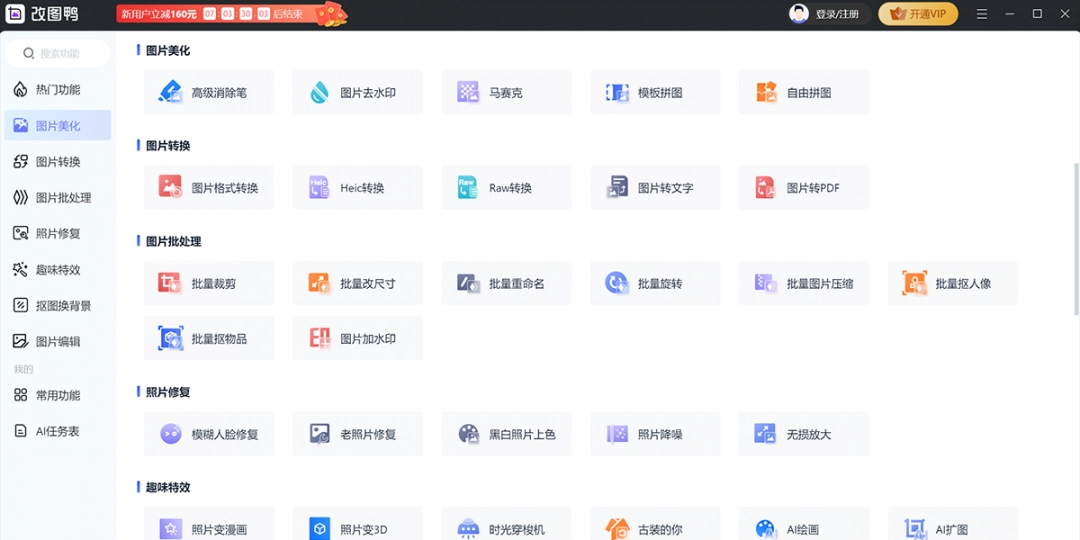Image resolution: width=1080 pixels, height=540 pixels.
Task: Open the 马赛克 mosaic tool
Action: [506, 93]
